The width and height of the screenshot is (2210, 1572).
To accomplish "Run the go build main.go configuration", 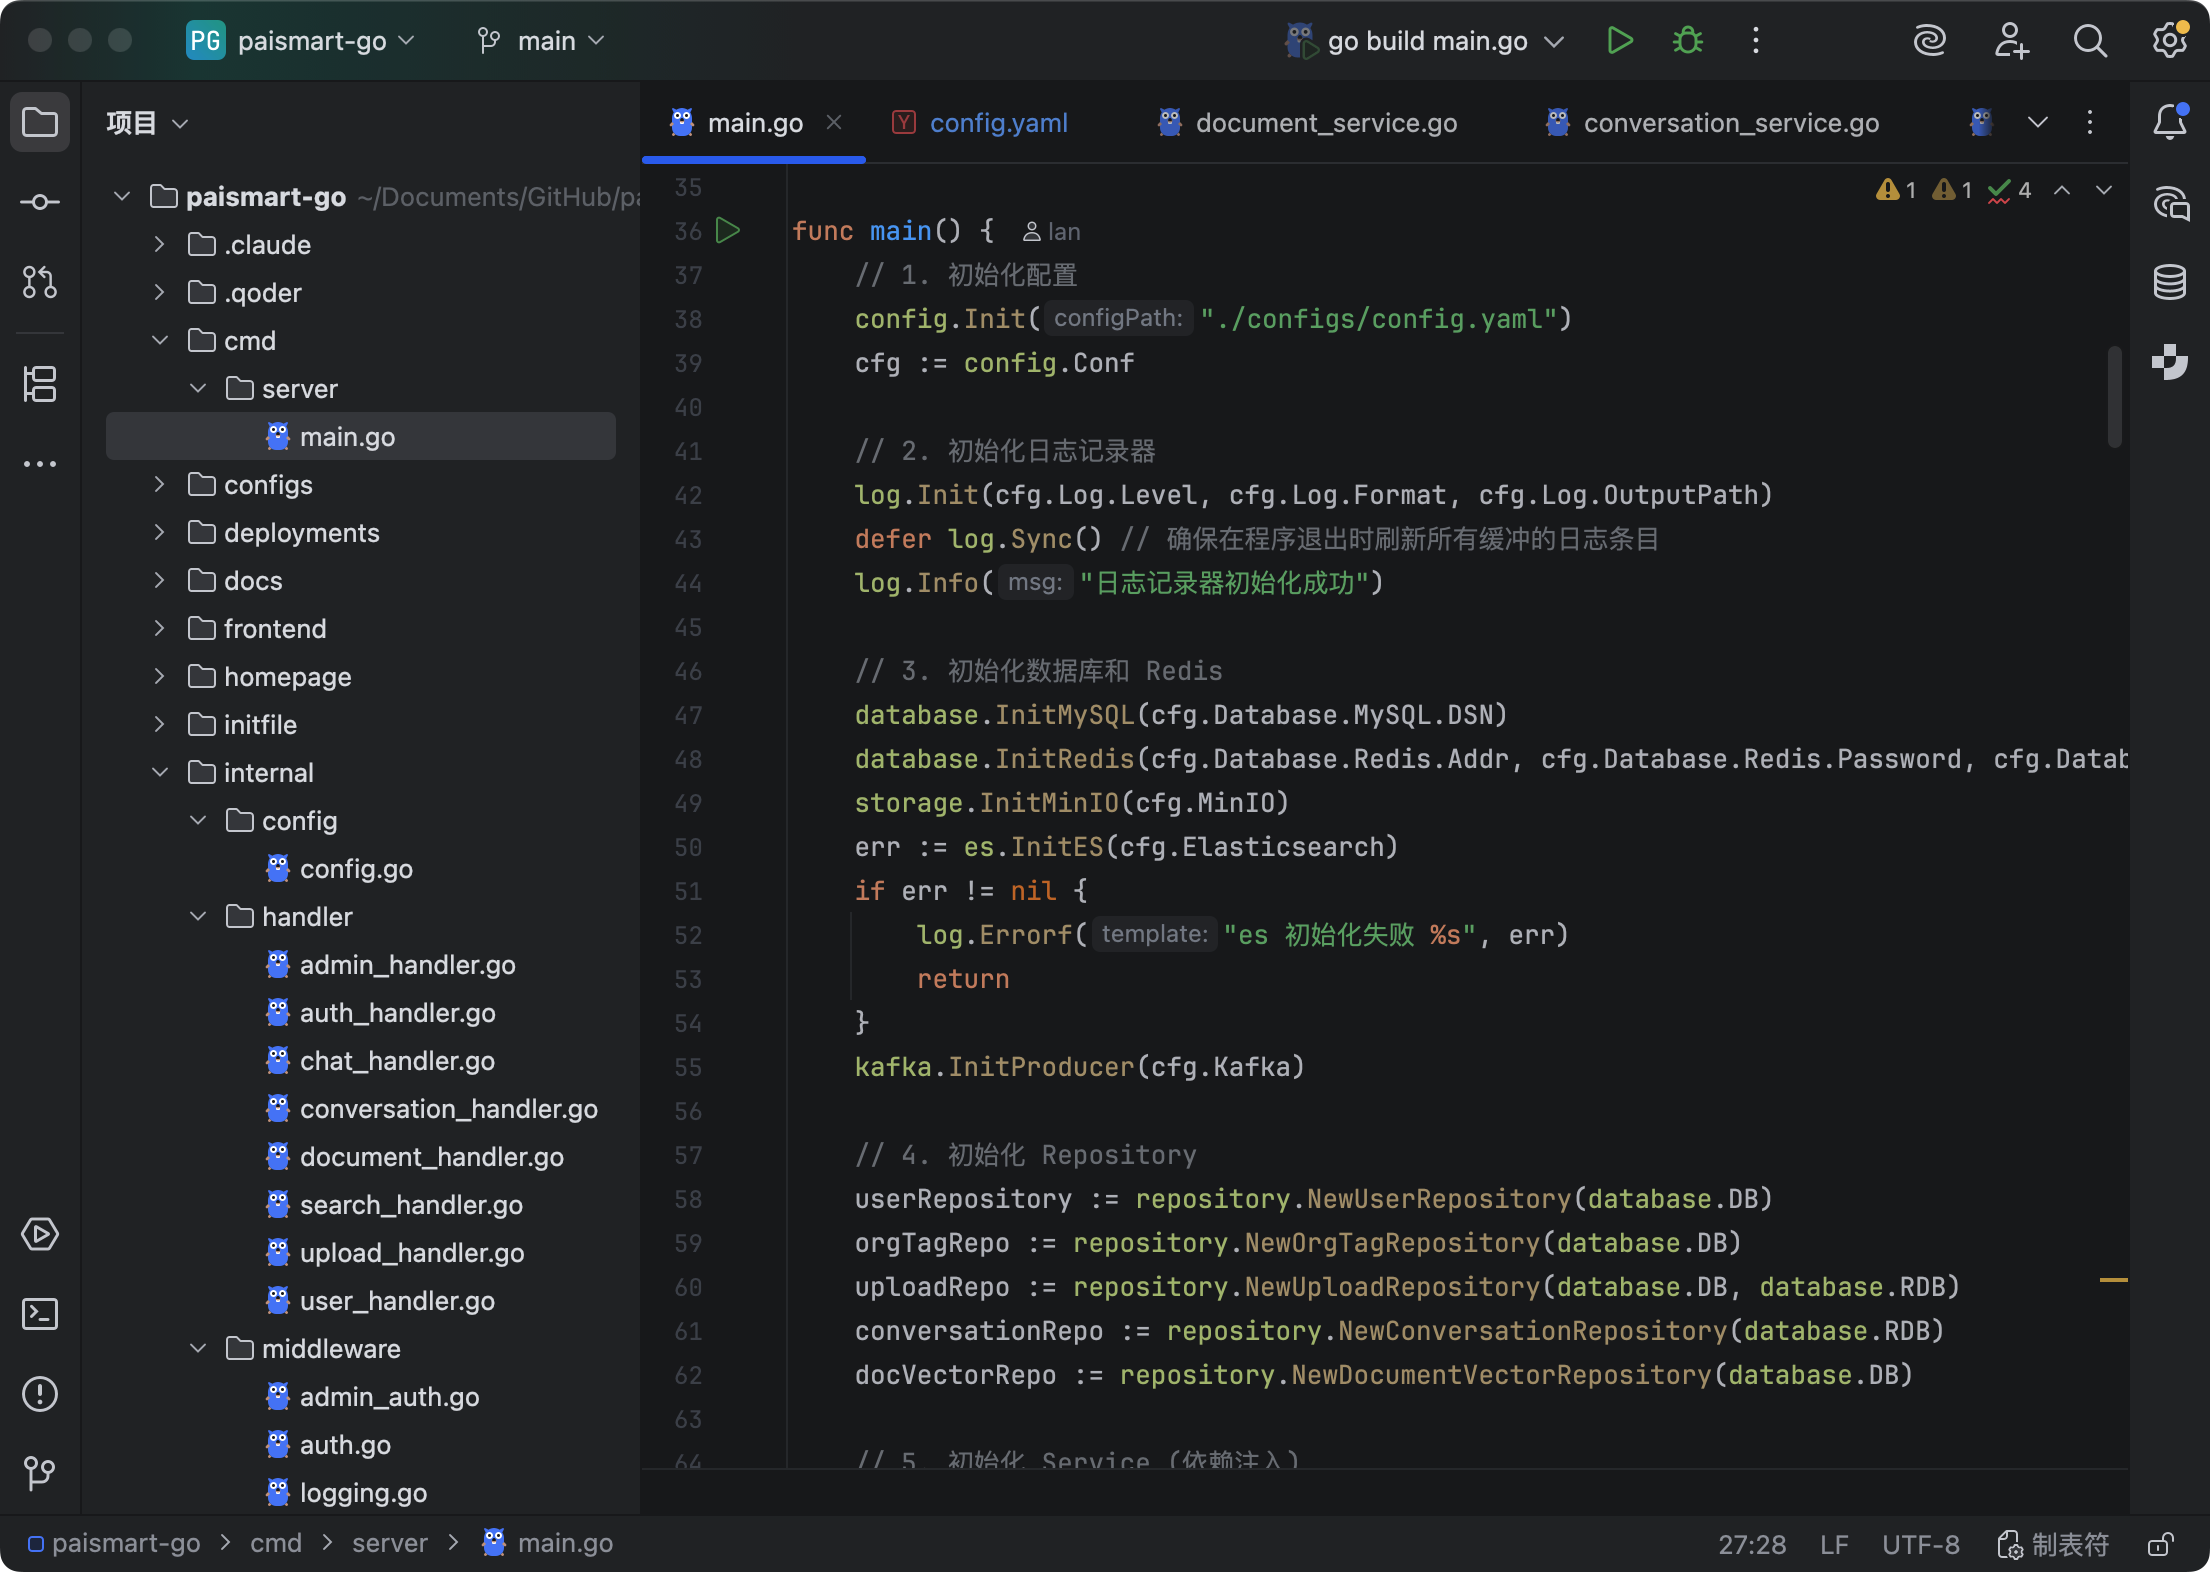I will pos(1619,41).
